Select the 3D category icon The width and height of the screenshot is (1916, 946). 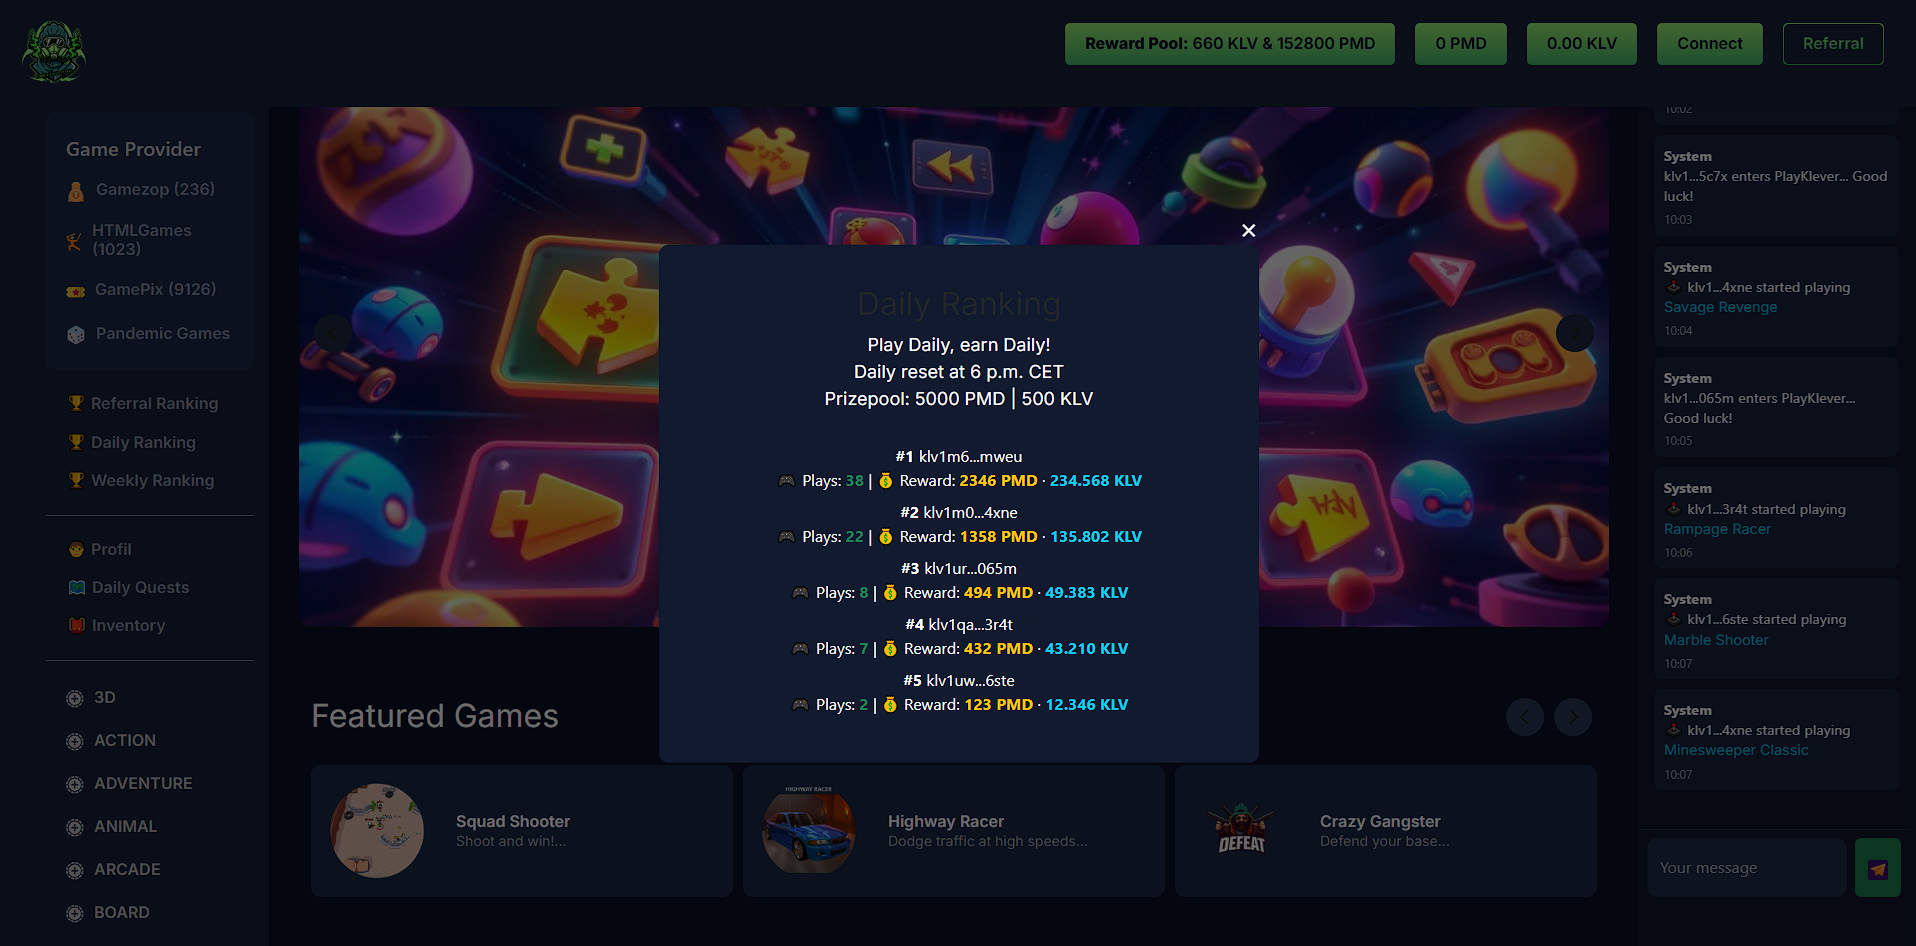(75, 698)
